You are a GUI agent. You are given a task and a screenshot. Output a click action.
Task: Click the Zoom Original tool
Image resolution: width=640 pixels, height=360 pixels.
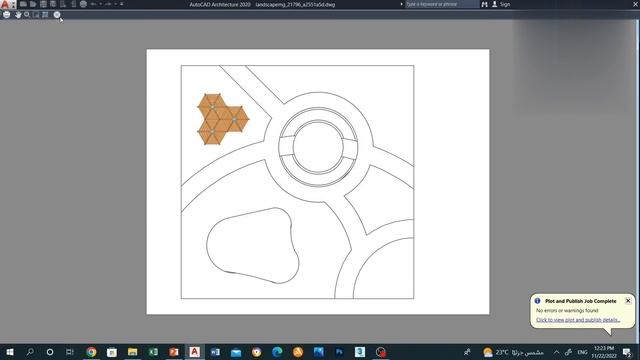pyautogui.click(x=45, y=15)
